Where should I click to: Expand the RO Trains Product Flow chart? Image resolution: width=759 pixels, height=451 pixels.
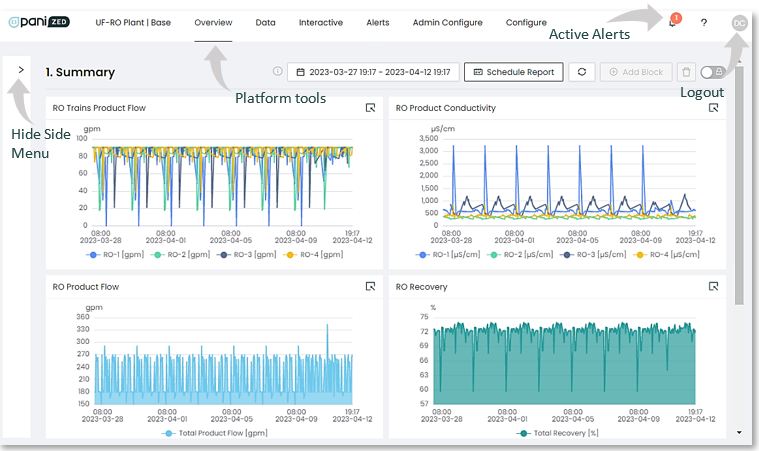click(369, 108)
